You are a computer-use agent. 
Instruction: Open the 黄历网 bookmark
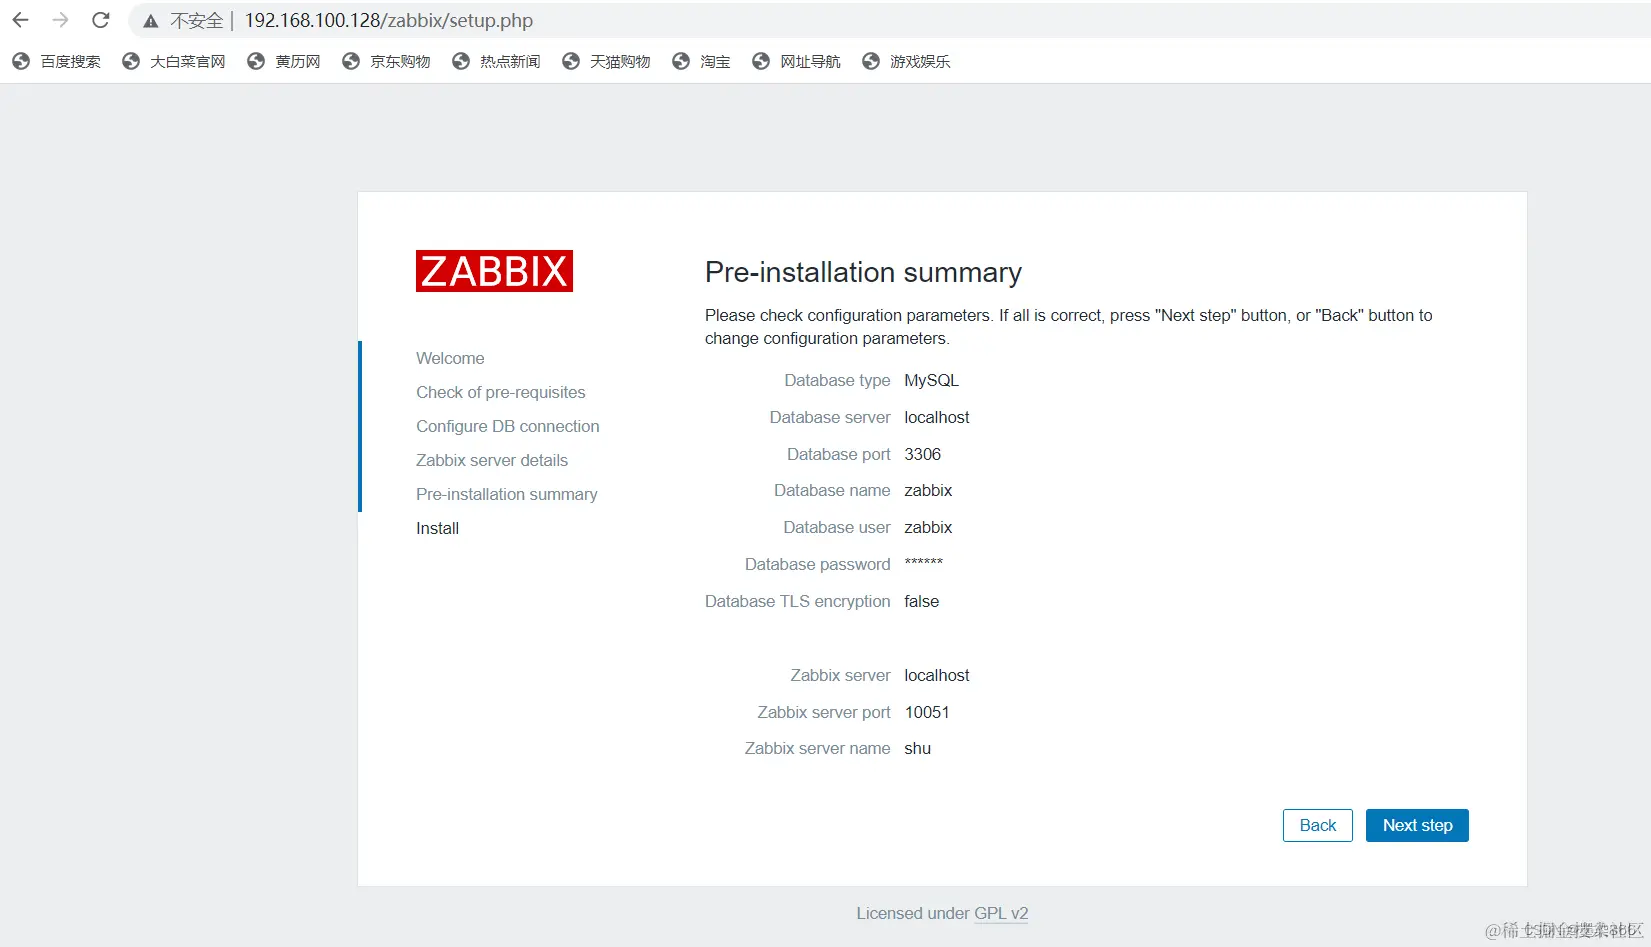point(284,62)
